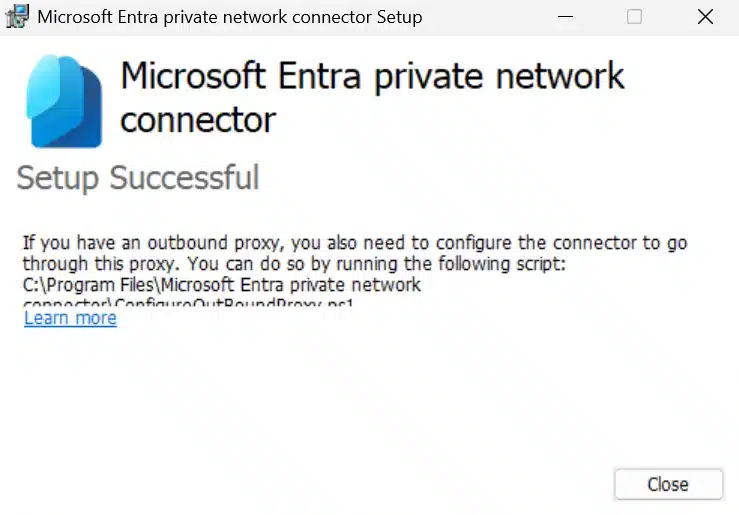
Task: Open the Learn more link
Action: (70, 318)
